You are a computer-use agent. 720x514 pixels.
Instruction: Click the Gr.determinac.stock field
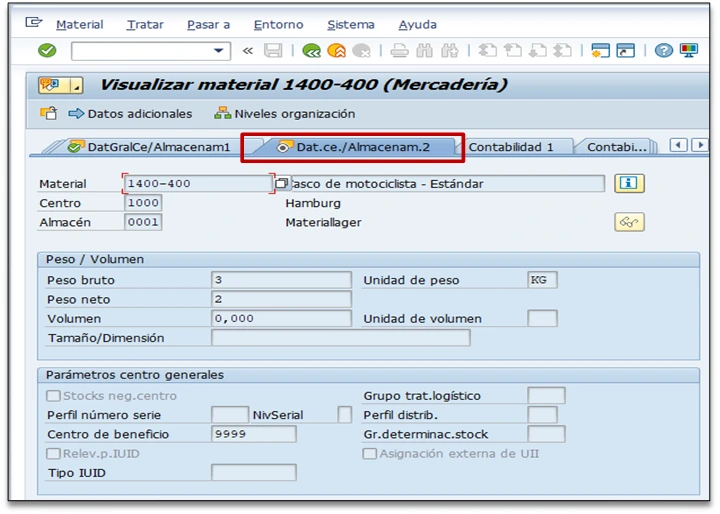coord(546,434)
